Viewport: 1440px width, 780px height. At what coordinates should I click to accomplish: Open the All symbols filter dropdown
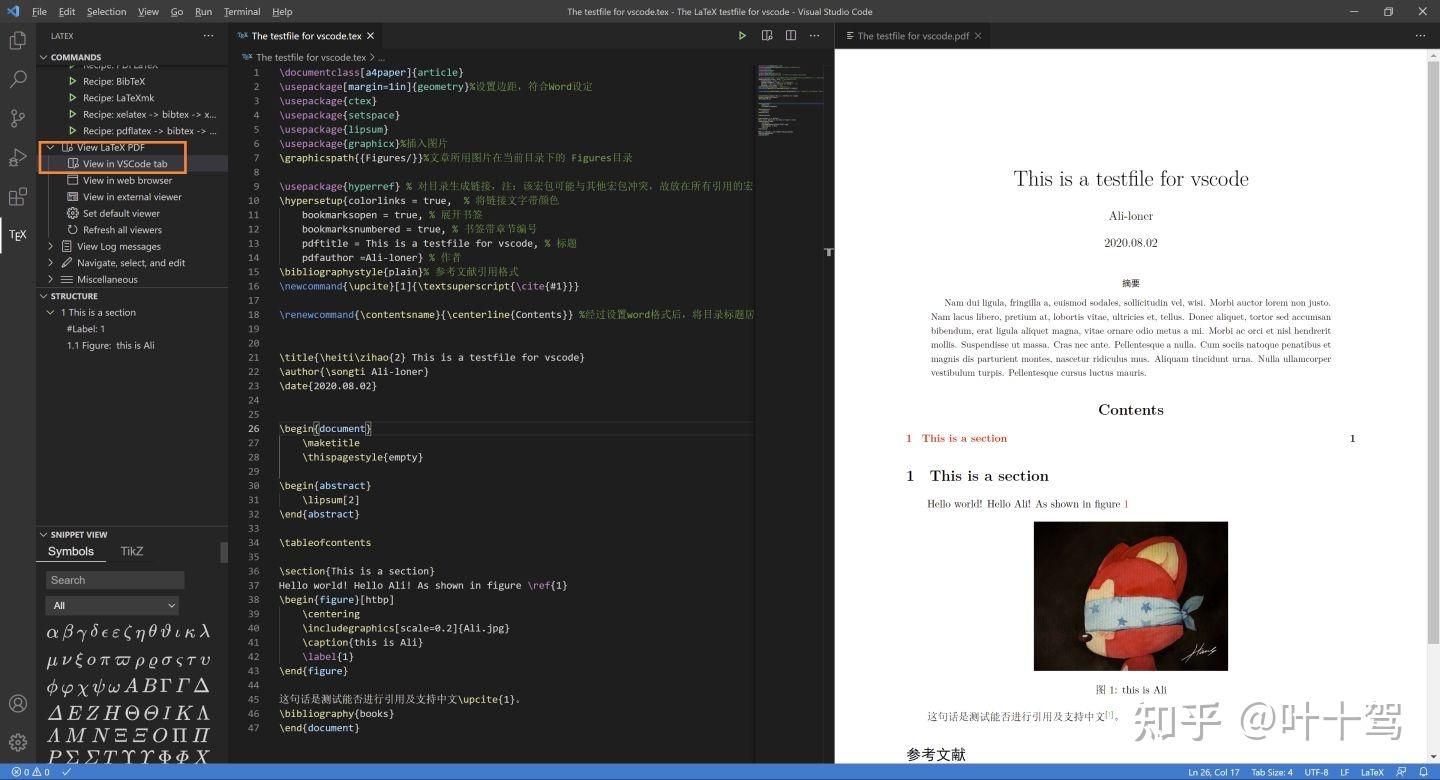(112, 605)
